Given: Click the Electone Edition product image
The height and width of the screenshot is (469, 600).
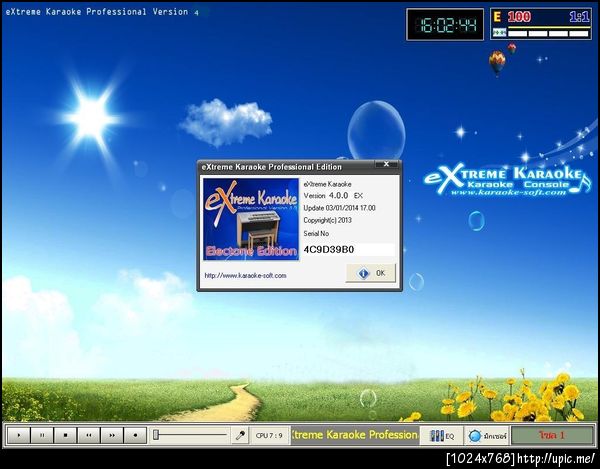Looking at the screenshot, I should click(x=251, y=219).
